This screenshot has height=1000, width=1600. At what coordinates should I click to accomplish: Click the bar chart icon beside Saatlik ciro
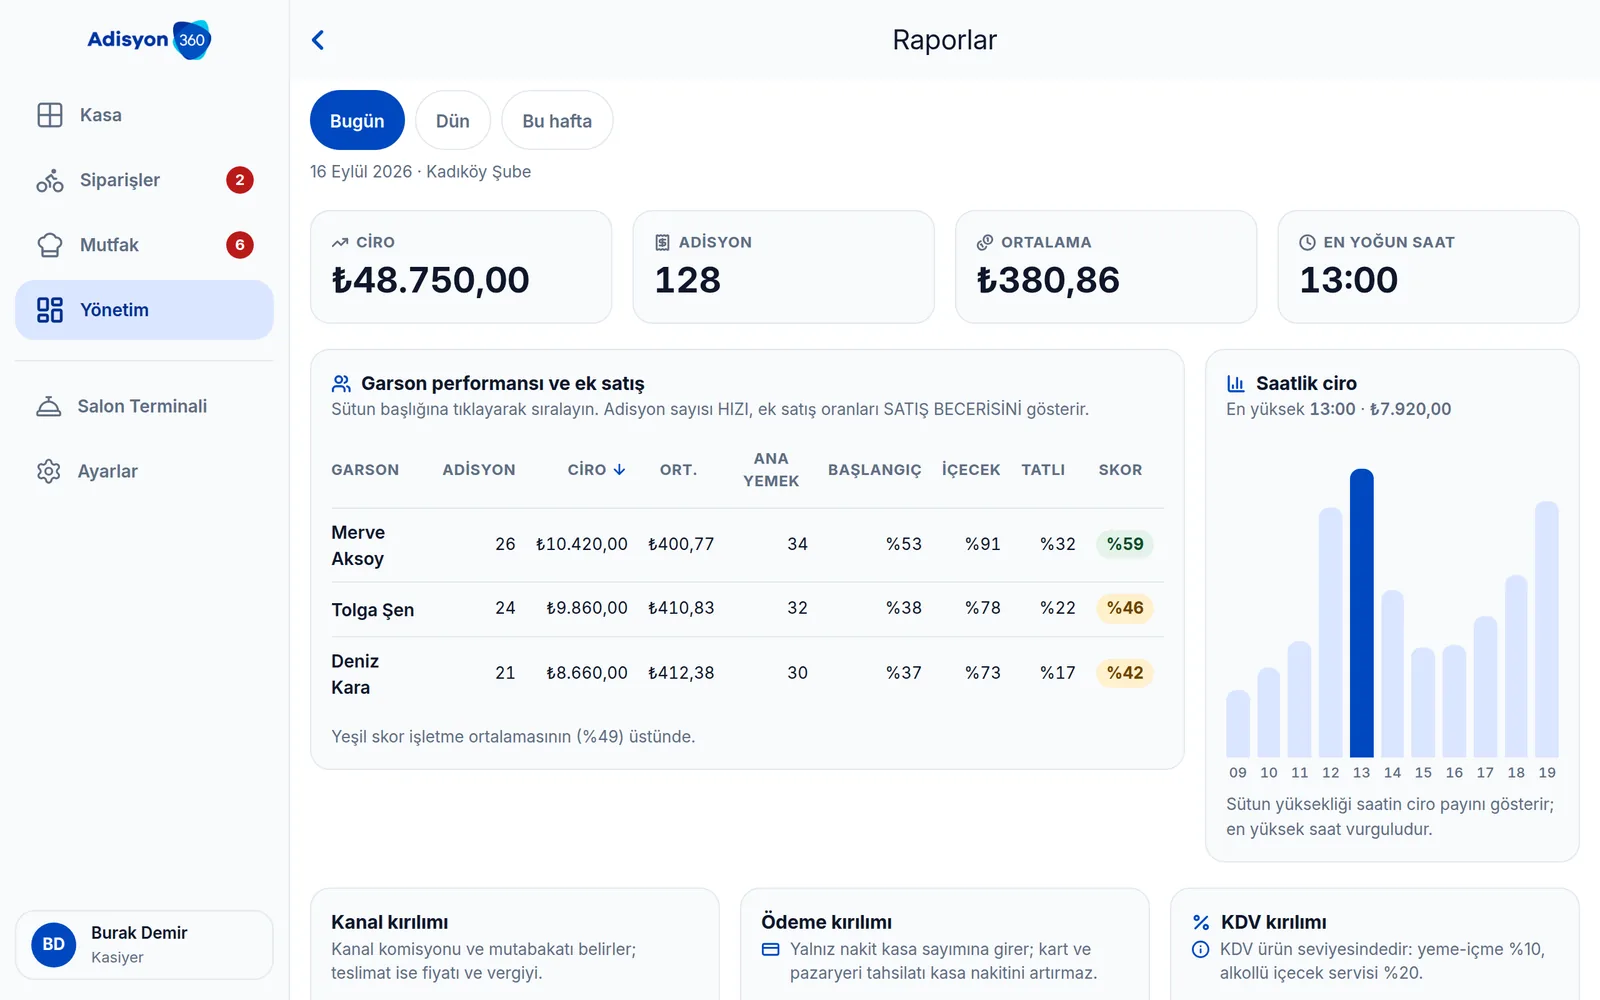point(1236,383)
